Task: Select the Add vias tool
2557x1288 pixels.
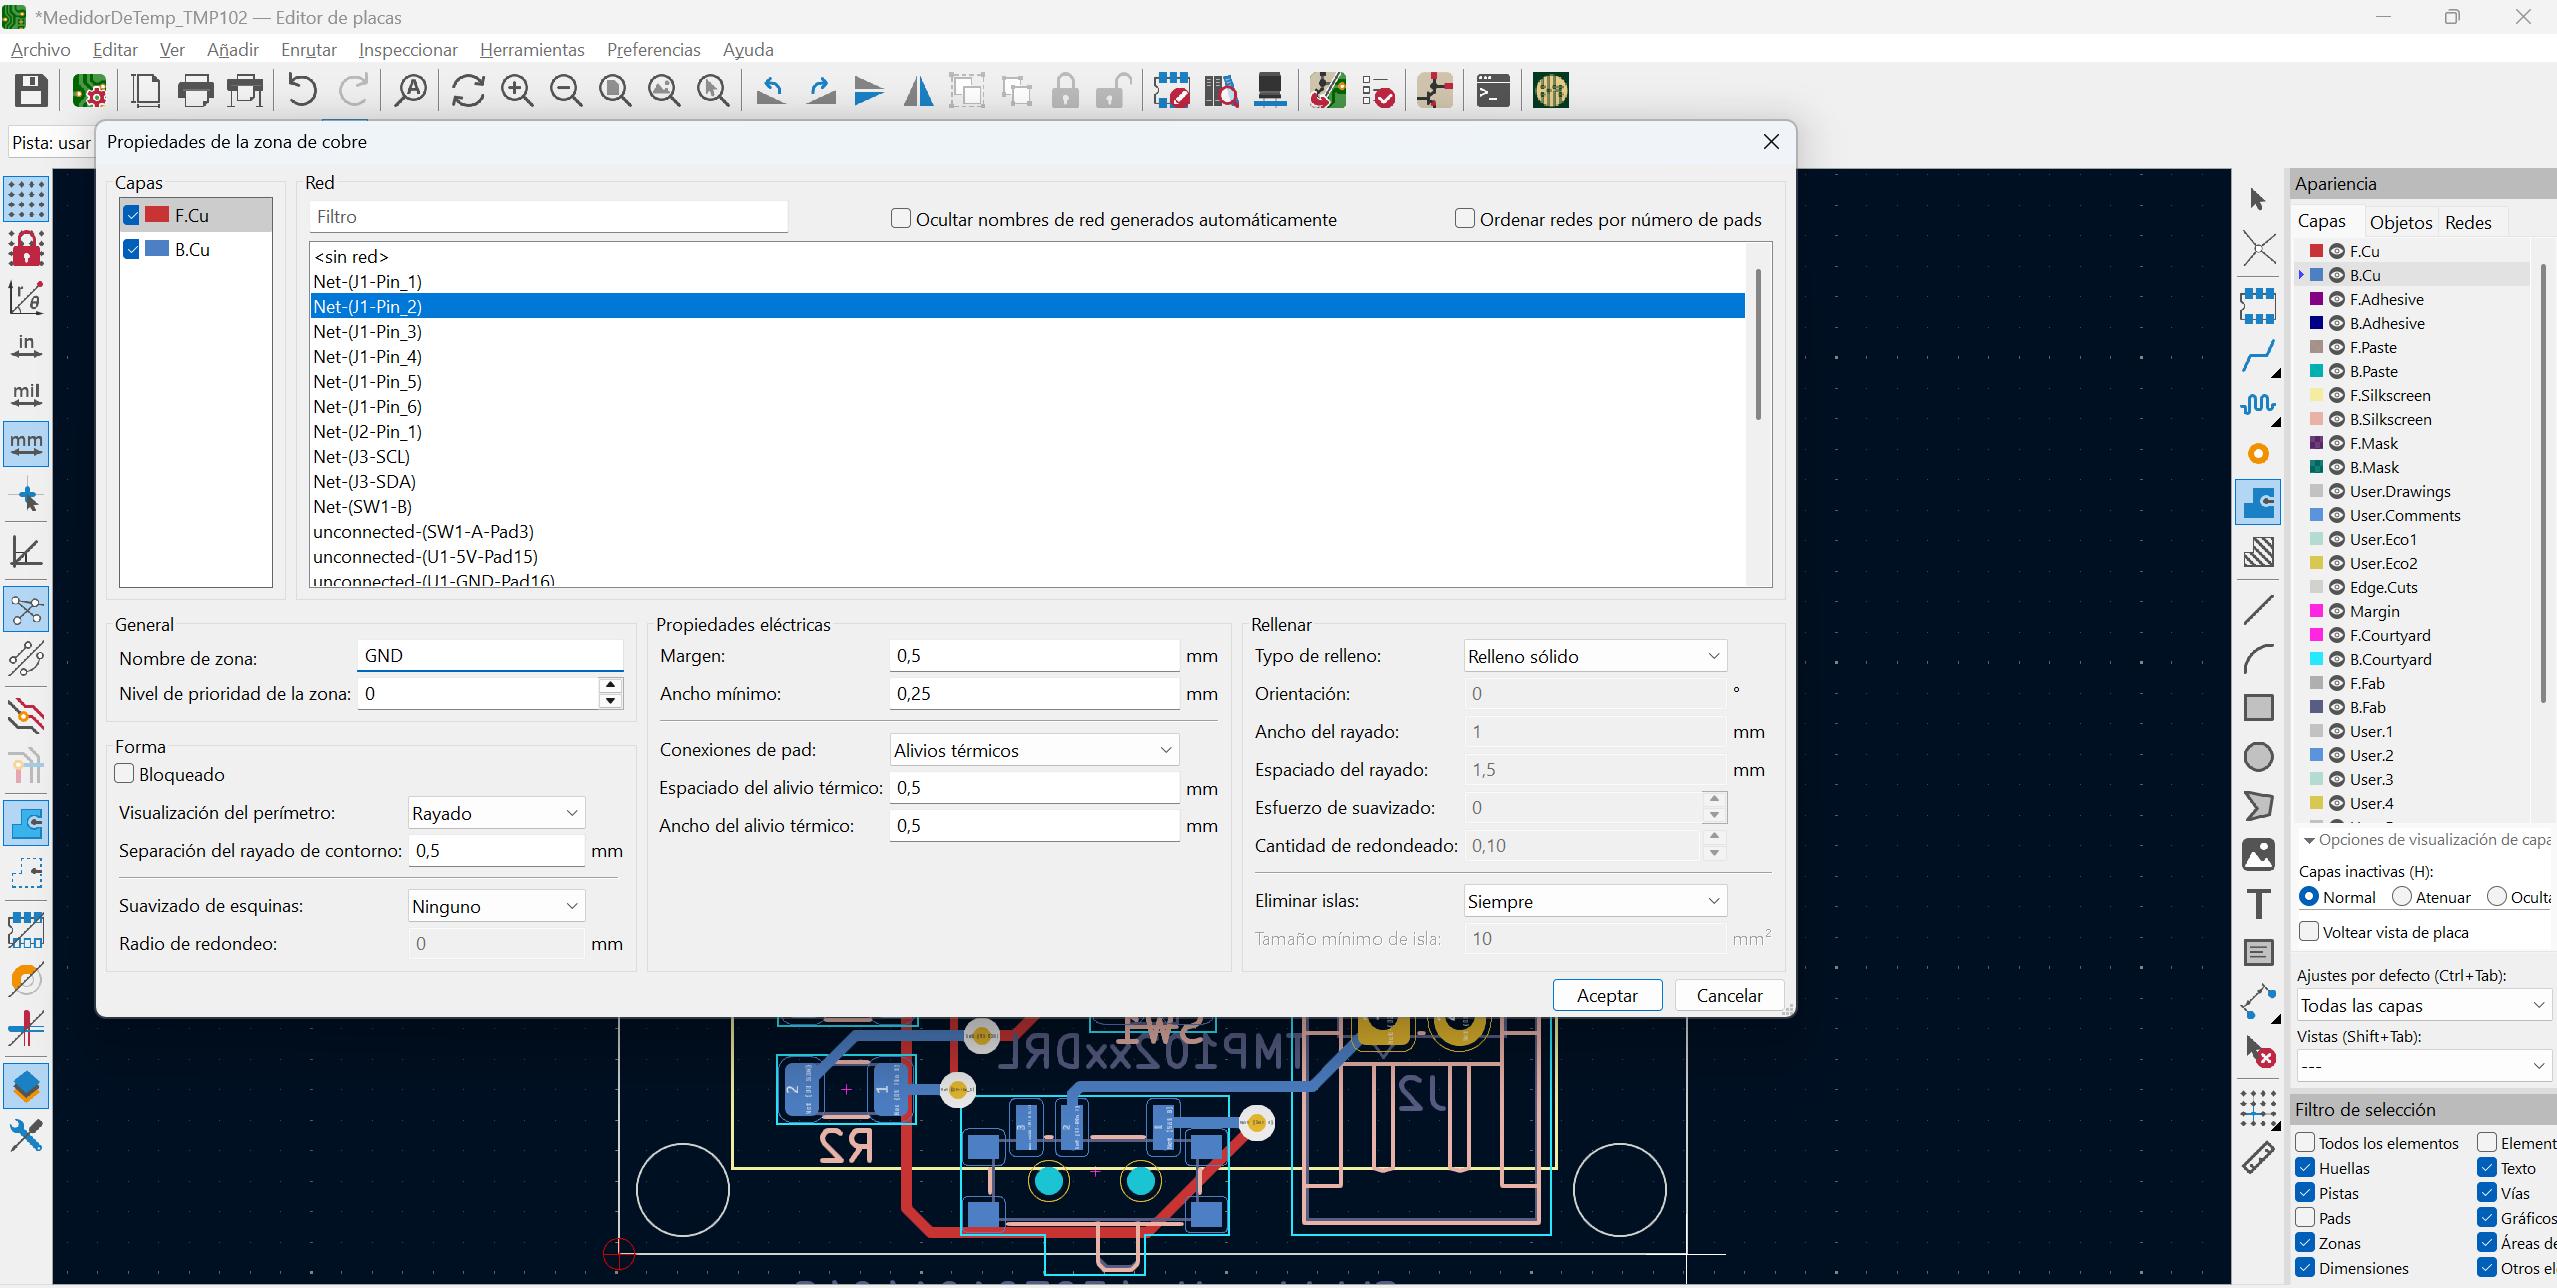Action: pos(2258,454)
